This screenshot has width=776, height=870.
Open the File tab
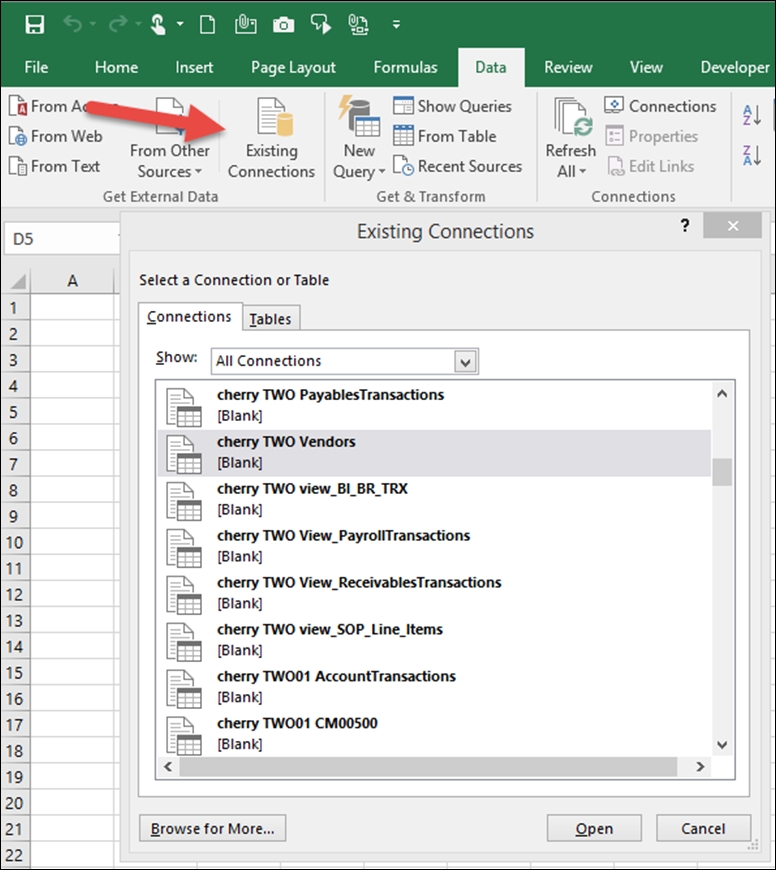click(x=36, y=67)
